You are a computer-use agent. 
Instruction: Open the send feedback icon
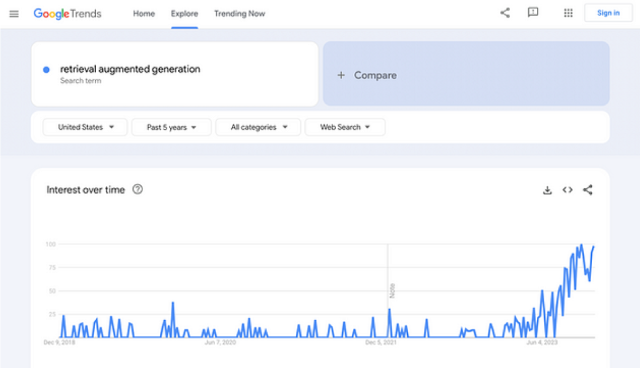[x=533, y=13]
